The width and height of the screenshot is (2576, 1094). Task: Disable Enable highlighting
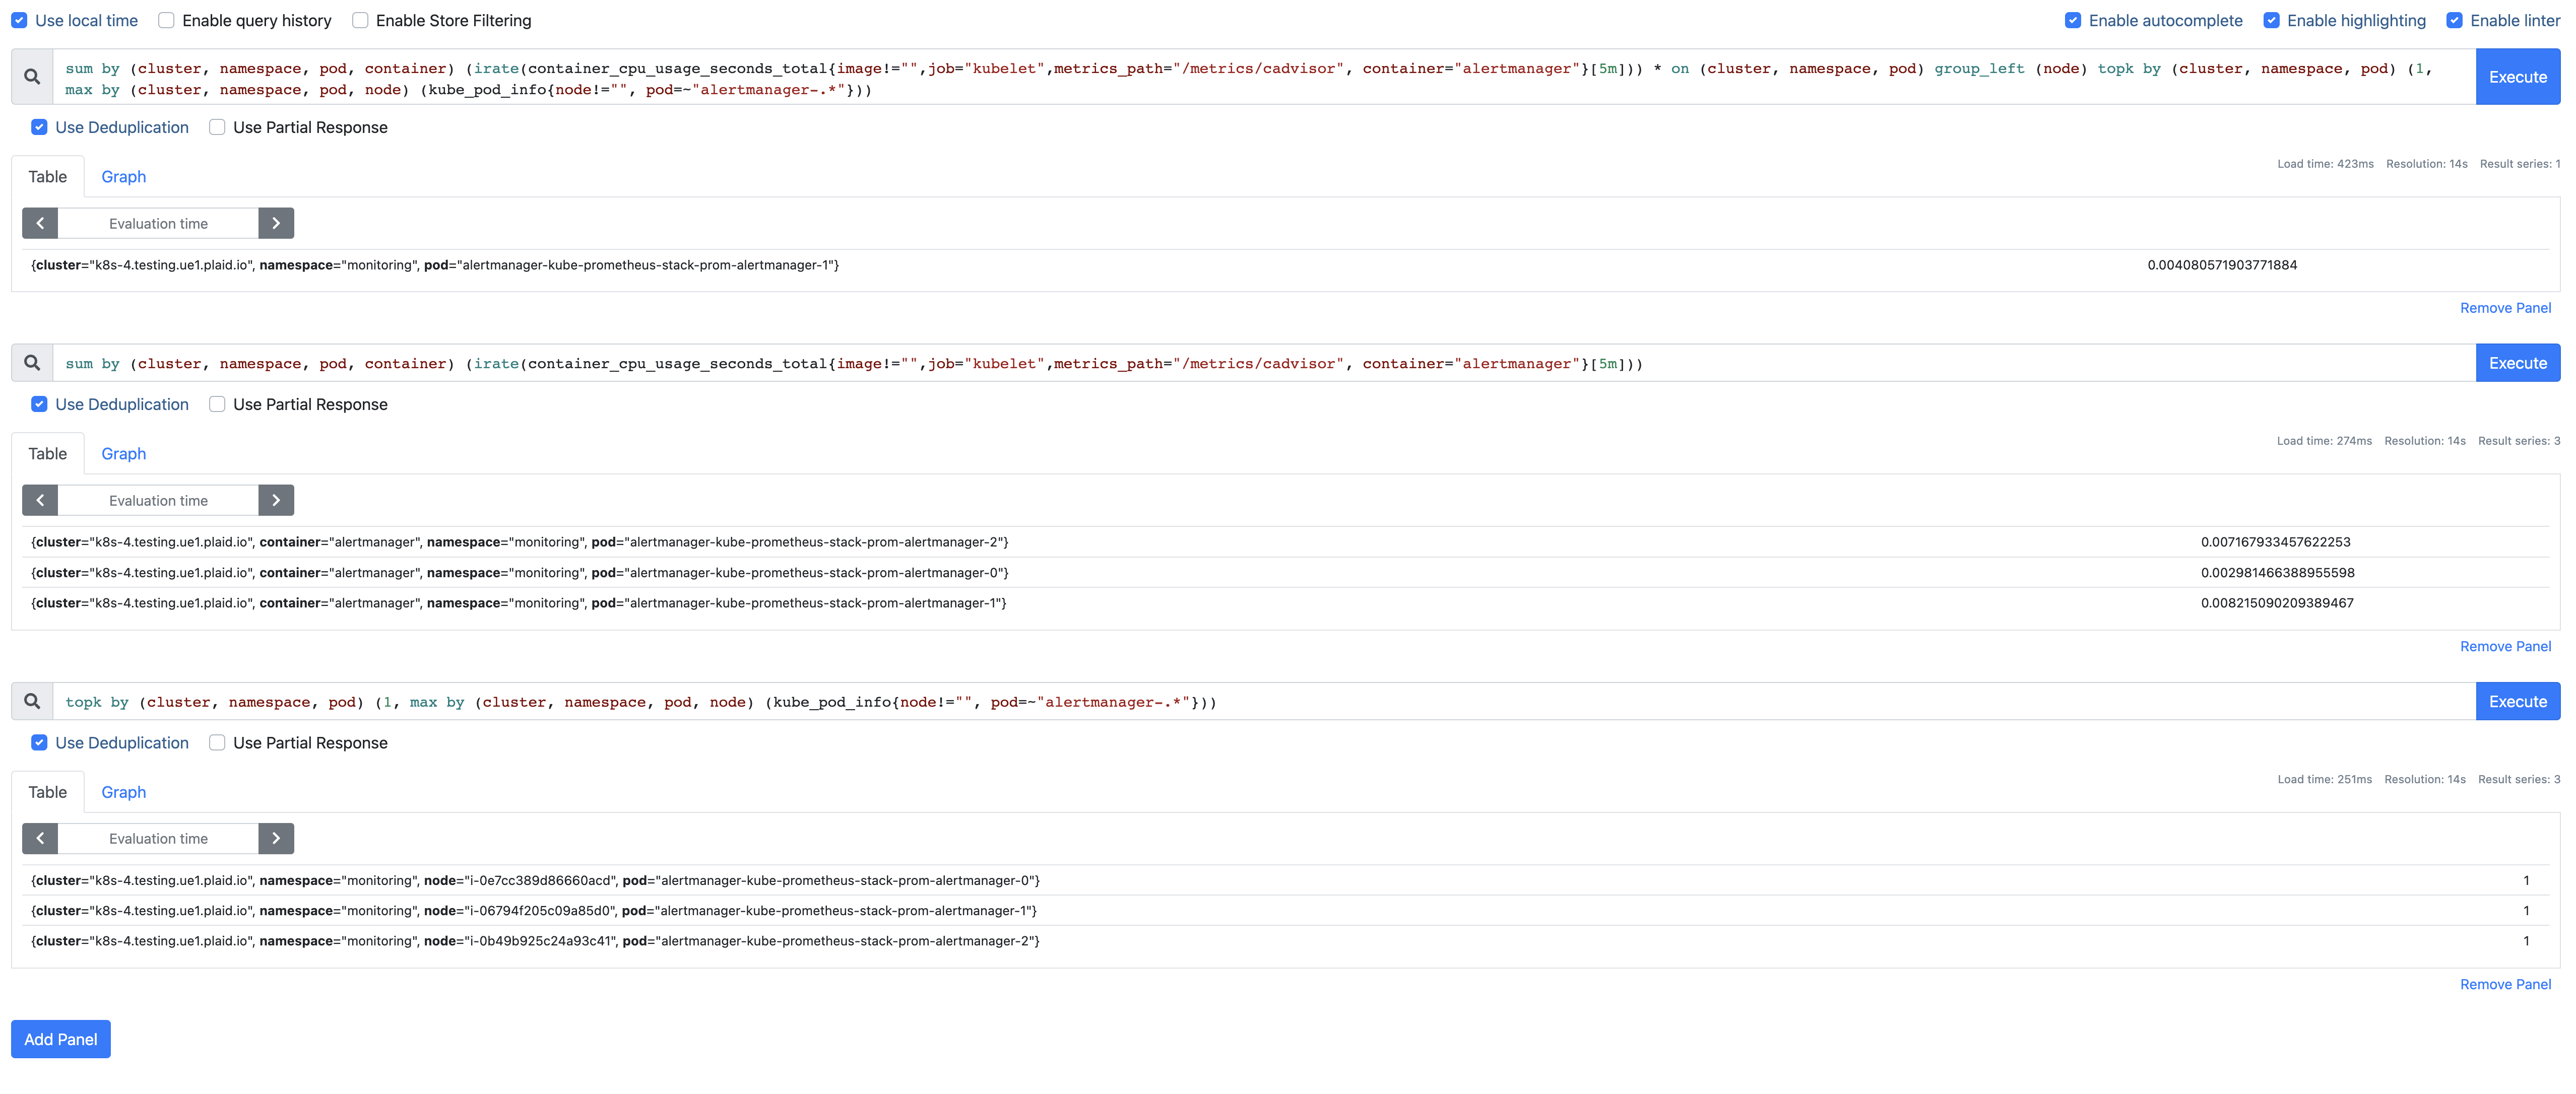pos(2273,19)
